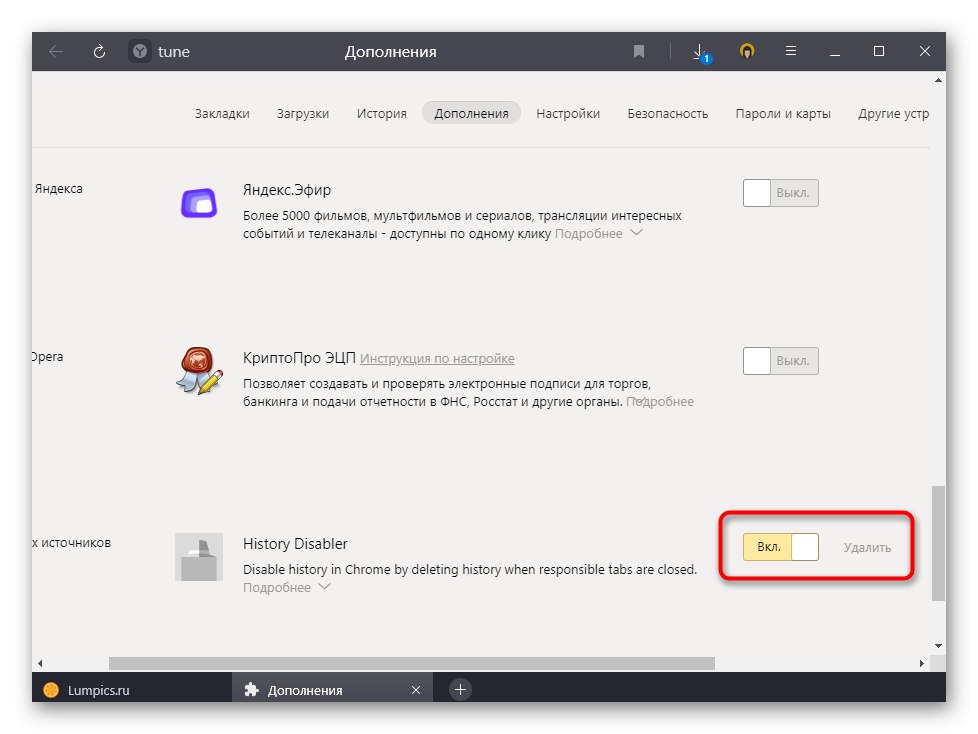Open a new tab with plus button

coord(460,689)
